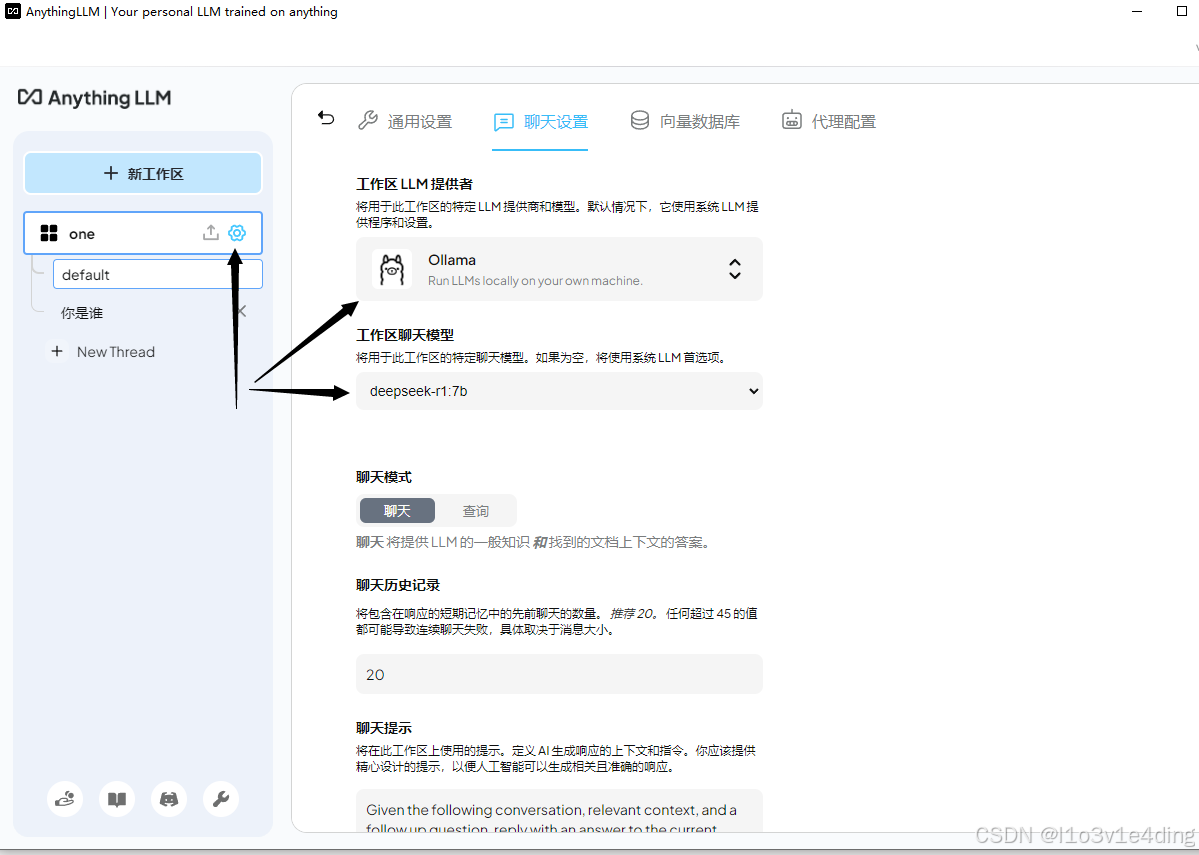Open the 通用设置 general settings tab
This screenshot has height=855, width=1199.
coord(405,121)
